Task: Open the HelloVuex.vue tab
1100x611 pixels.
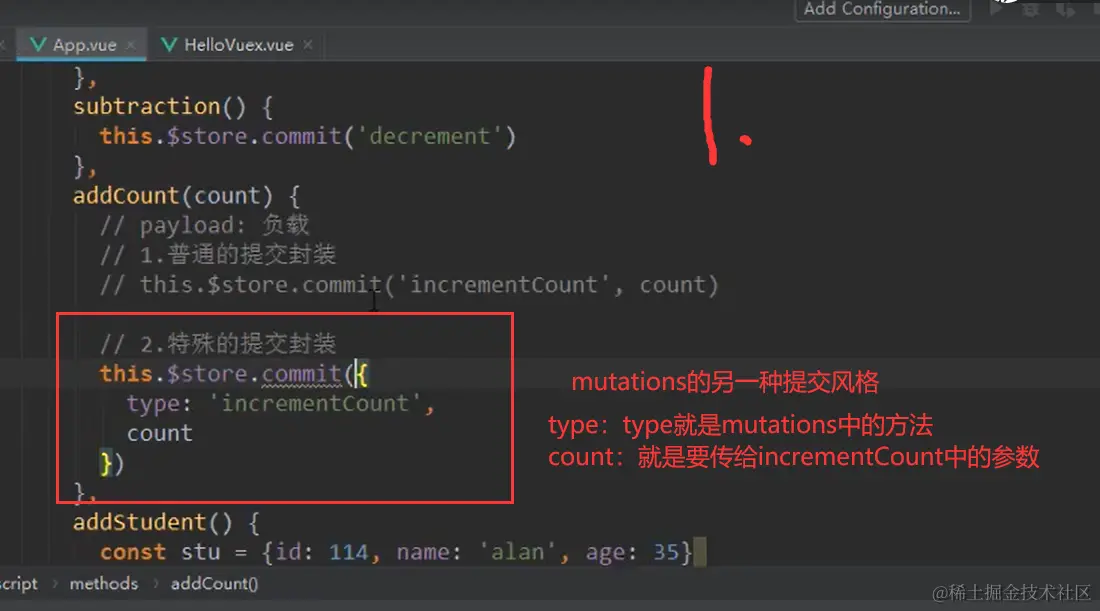Action: (x=239, y=45)
